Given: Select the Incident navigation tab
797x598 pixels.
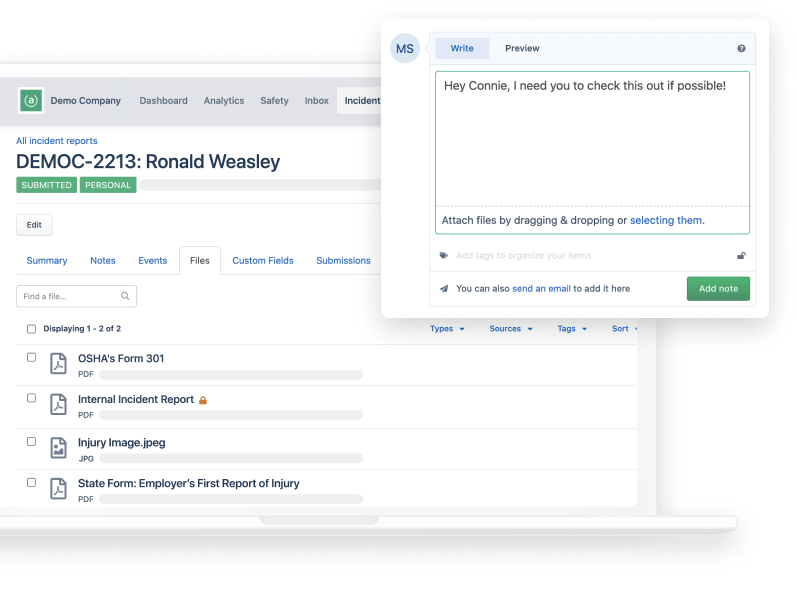Looking at the screenshot, I should pyautogui.click(x=360, y=101).
